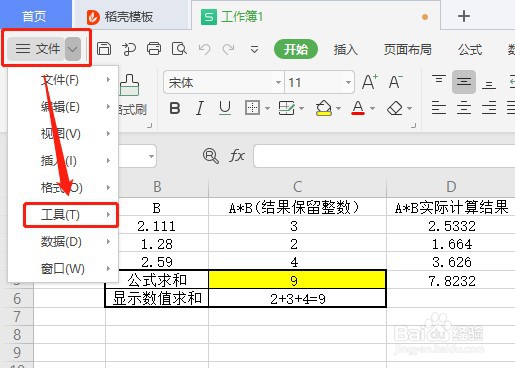Viewport: 515px width, 368px height.
Task: Click the fx Insert Function icon
Action: pos(237,156)
